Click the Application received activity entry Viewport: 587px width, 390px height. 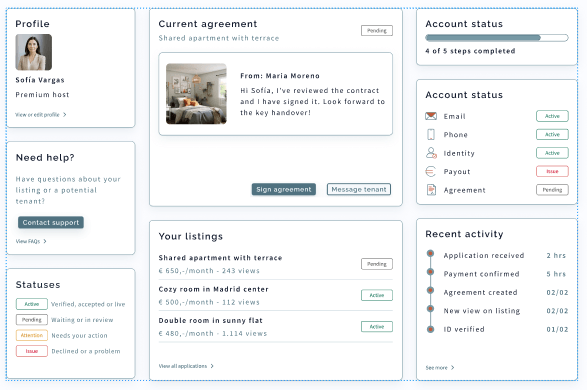click(x=497, y=255)
